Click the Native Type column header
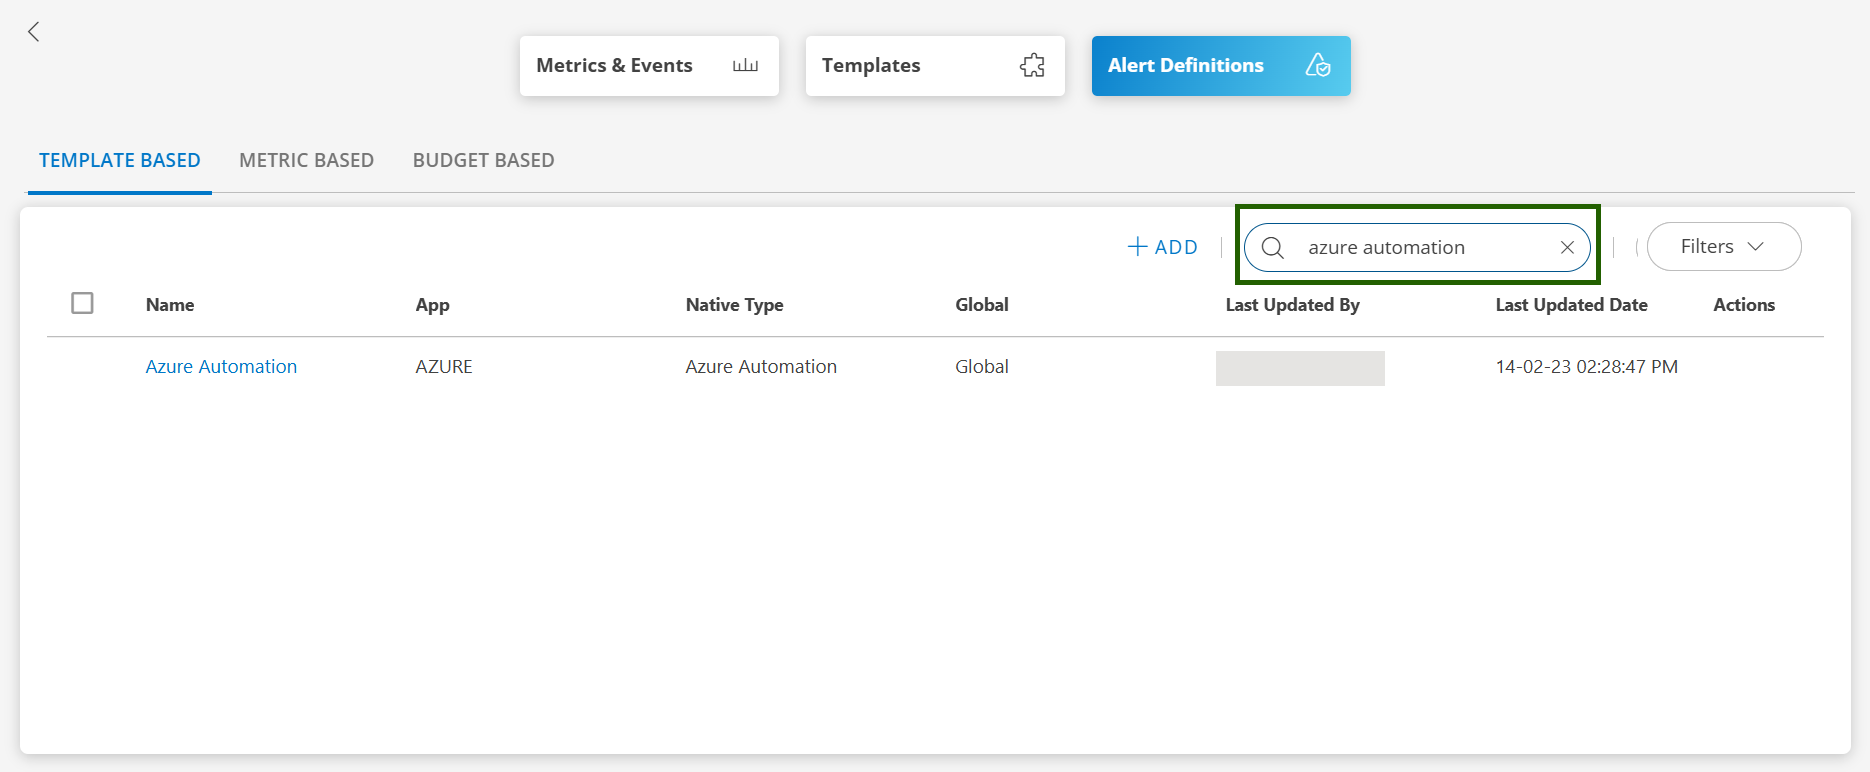 734,305
